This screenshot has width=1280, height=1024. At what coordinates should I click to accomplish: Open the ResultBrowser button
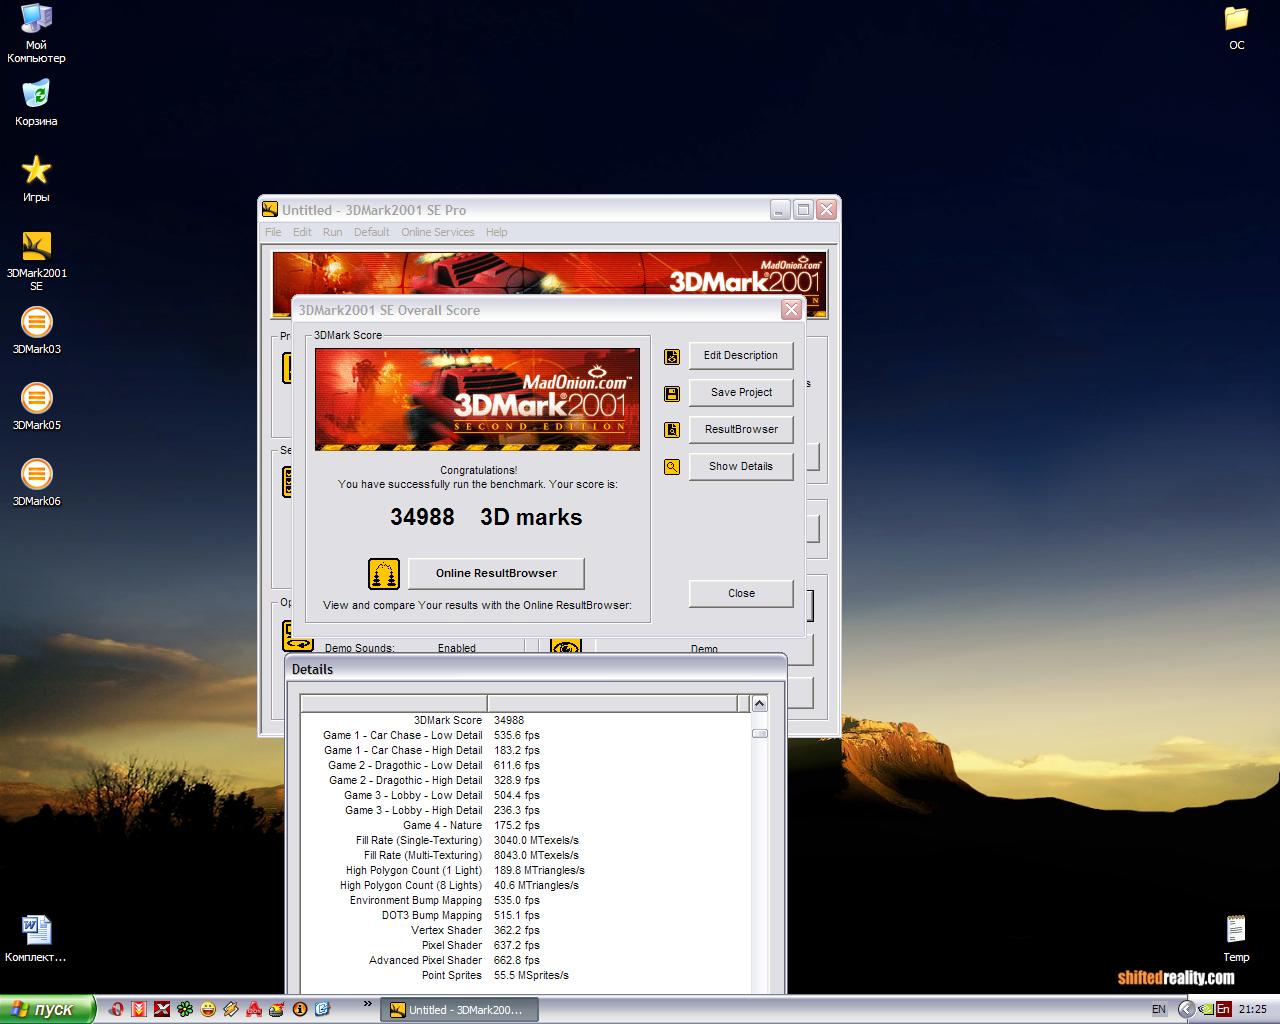point(741,430)
